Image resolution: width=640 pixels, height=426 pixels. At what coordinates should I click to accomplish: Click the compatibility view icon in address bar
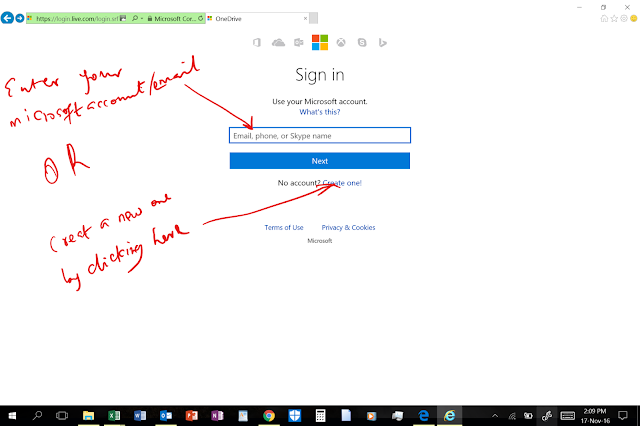click(123, 18)
